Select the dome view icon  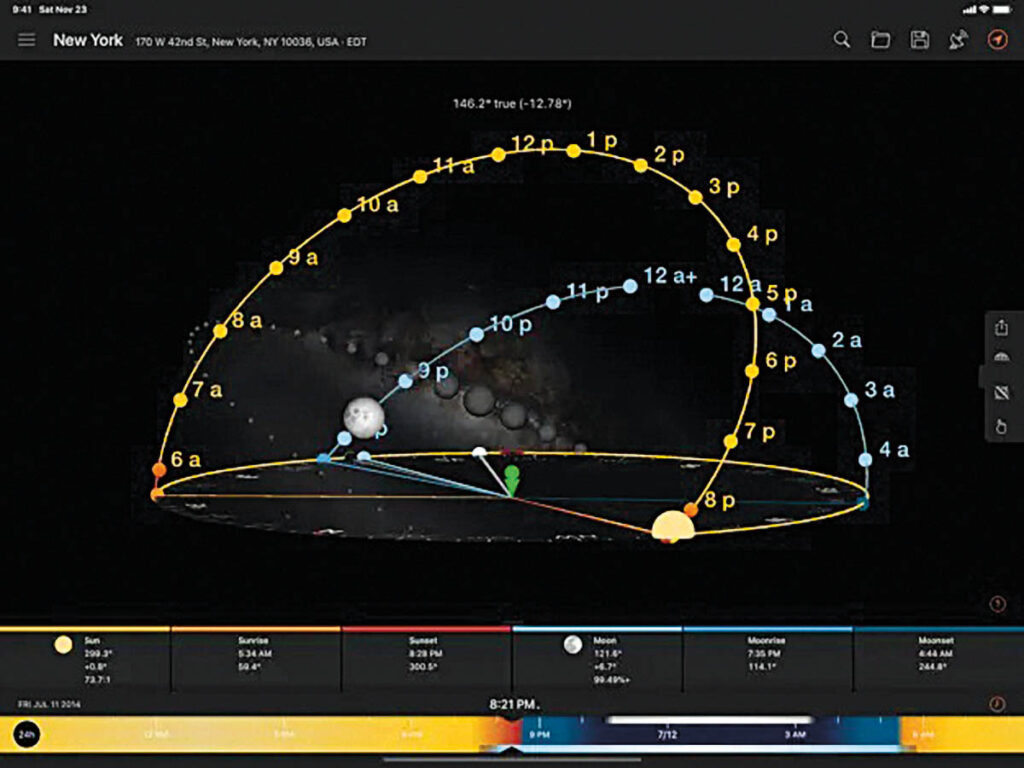point(1001,360)
